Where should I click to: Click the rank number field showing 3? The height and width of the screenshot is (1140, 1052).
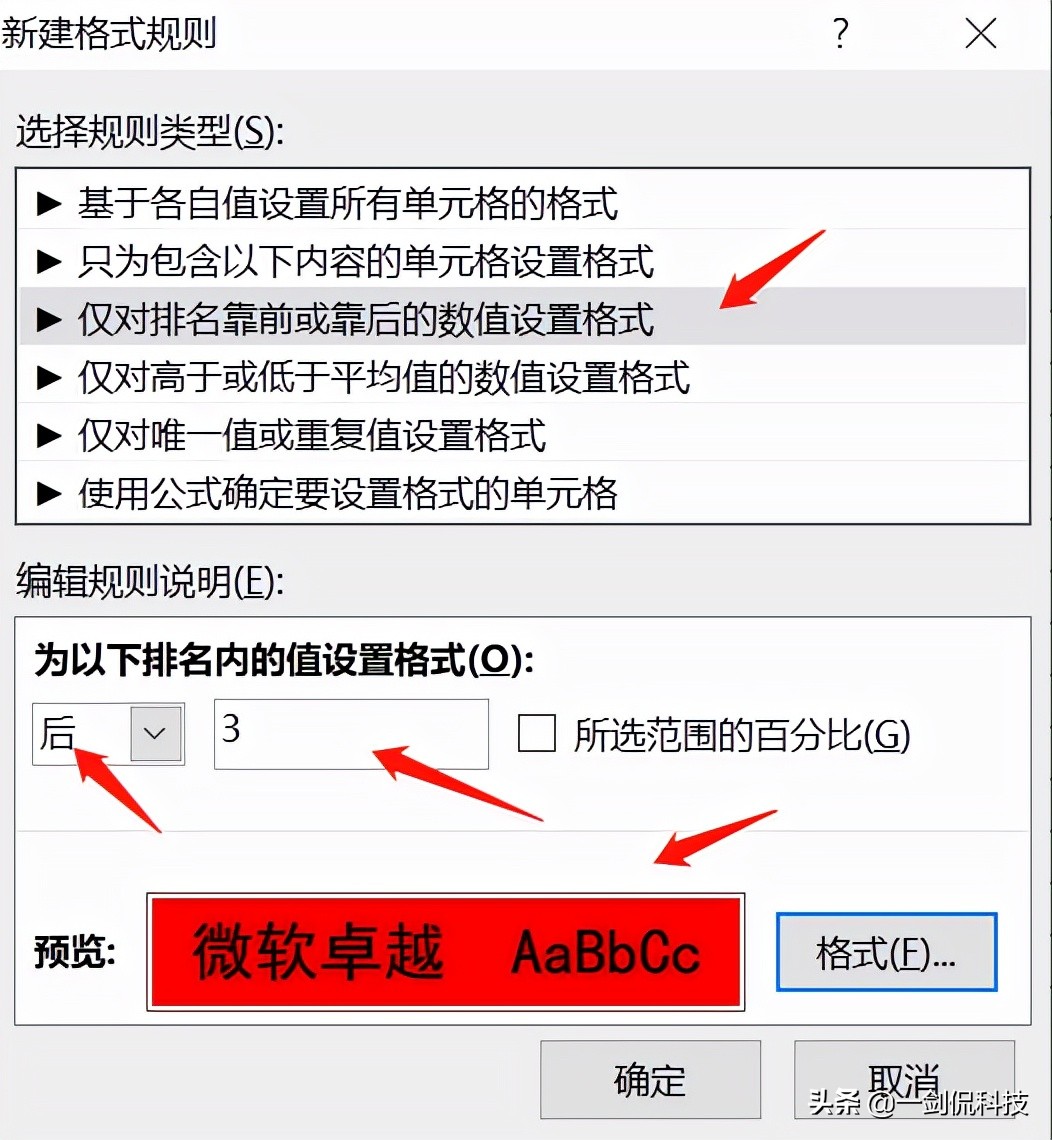point(351,734)
